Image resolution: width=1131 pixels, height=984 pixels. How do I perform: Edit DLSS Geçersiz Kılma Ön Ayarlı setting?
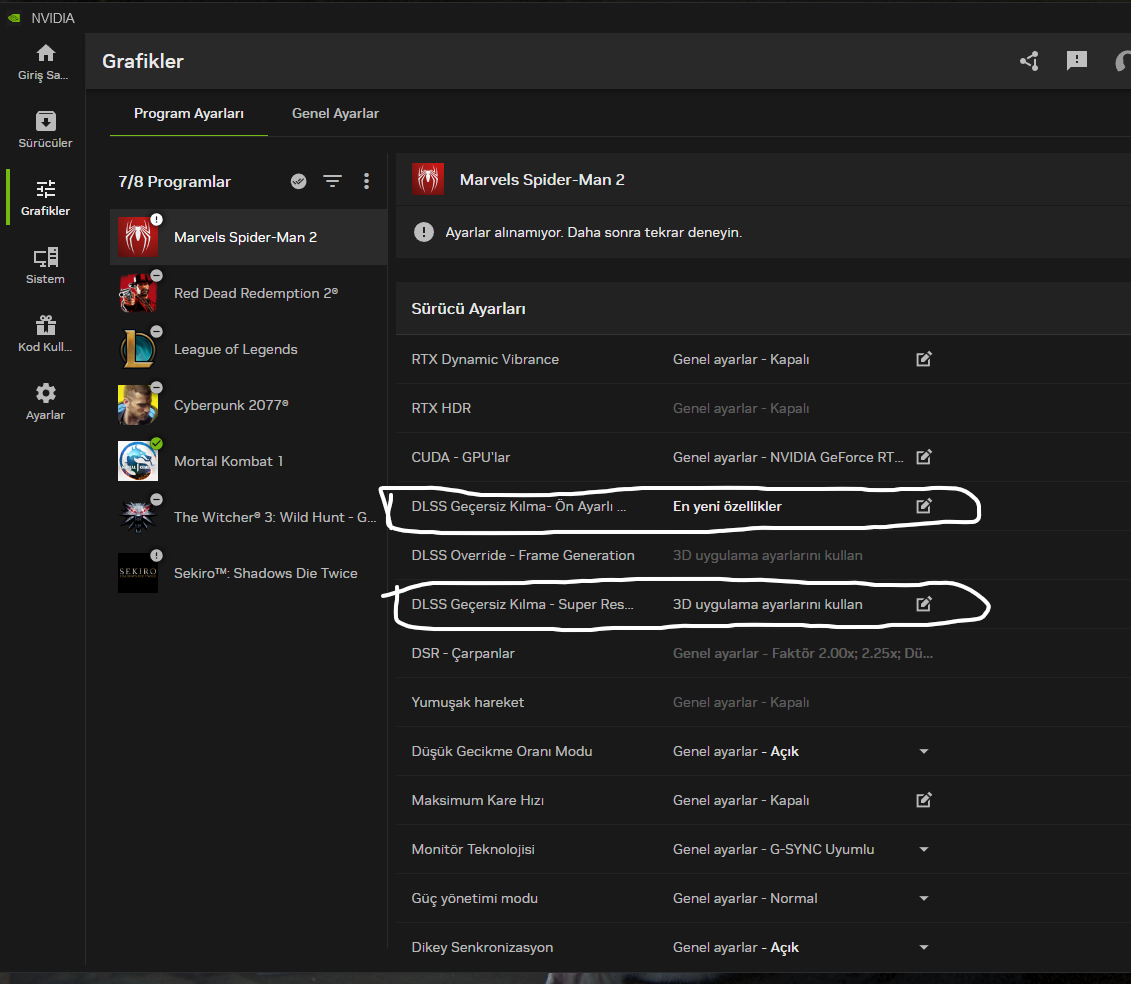(924, 506)
